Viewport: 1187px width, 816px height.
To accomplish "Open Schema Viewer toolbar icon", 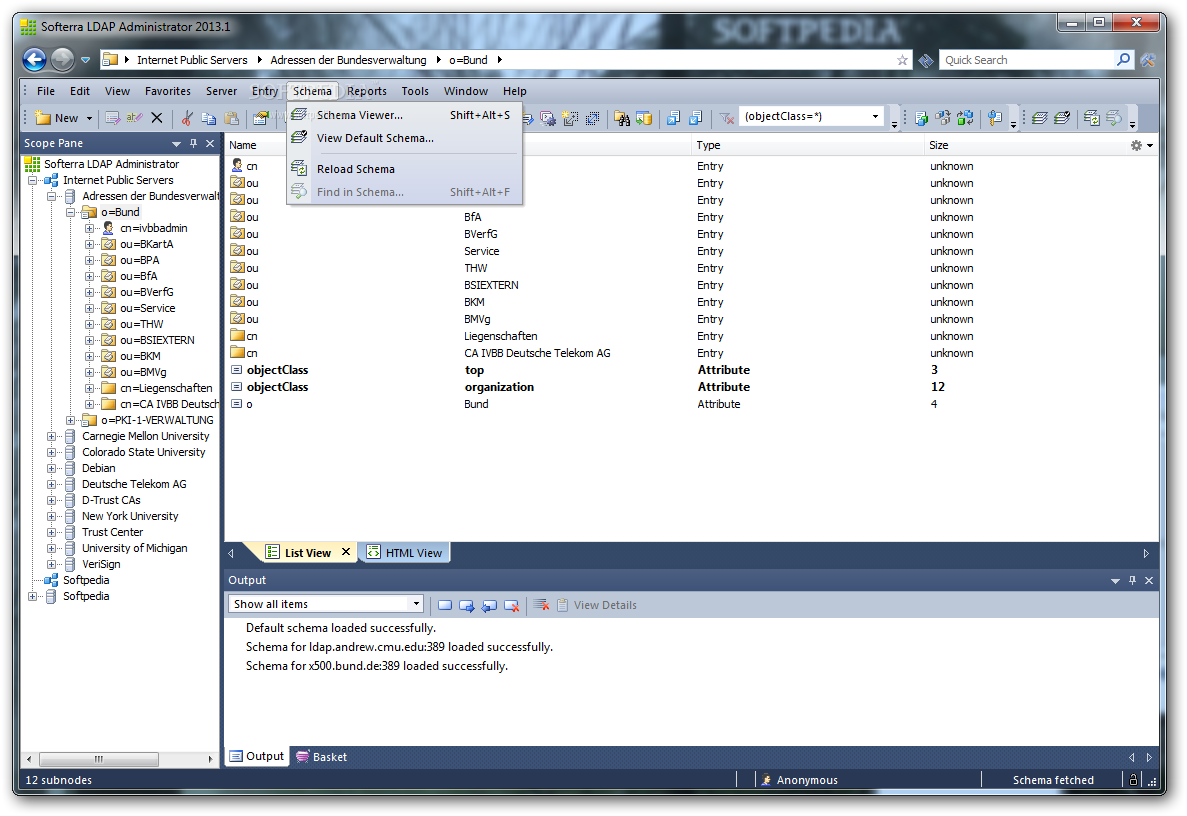I will (1039, 117).
